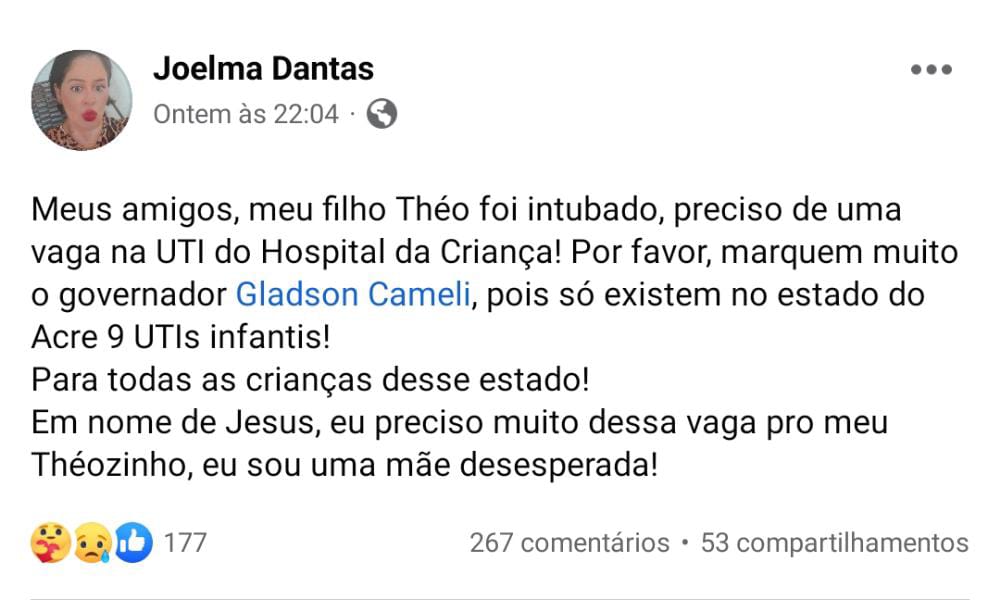The image size is (1000, 611).
Task: Click the line 'Em nome de Jesus, eu preciso'
Action: [460, 423]
